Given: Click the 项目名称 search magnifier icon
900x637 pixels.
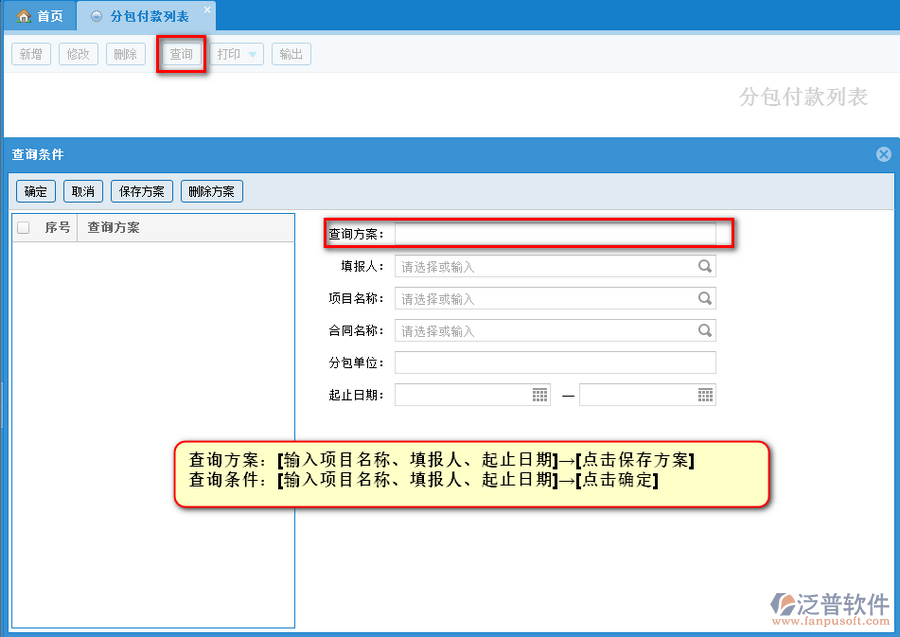Looking at the screenshot, I should pos(705,298).
